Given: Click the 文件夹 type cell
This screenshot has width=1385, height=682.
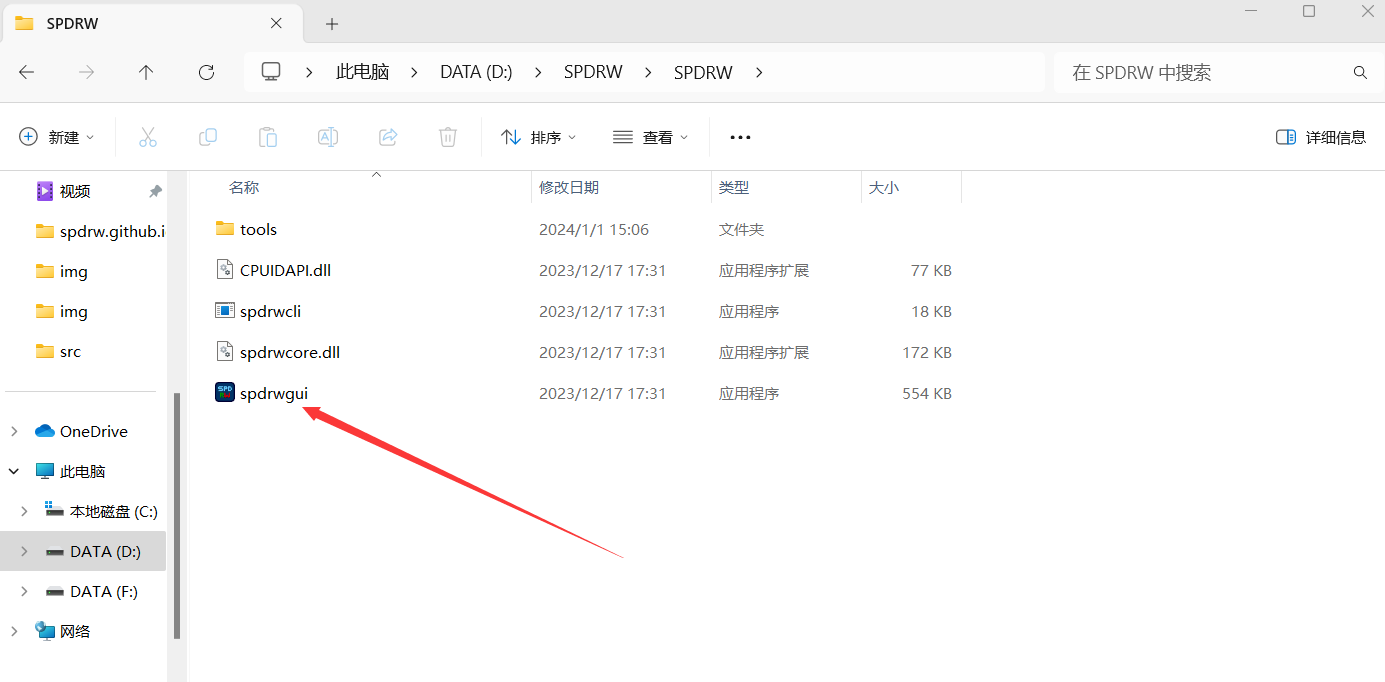Looking at the screenshot, I should [x=741, y=230].
